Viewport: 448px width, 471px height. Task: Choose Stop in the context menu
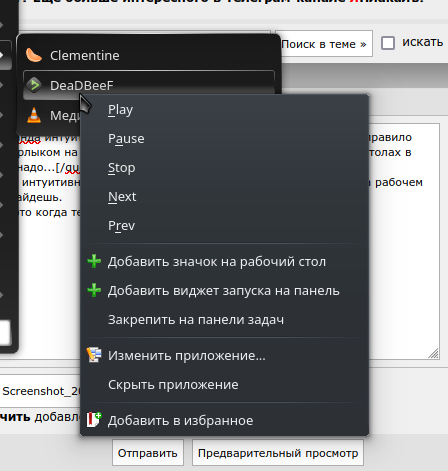point(224,168)
